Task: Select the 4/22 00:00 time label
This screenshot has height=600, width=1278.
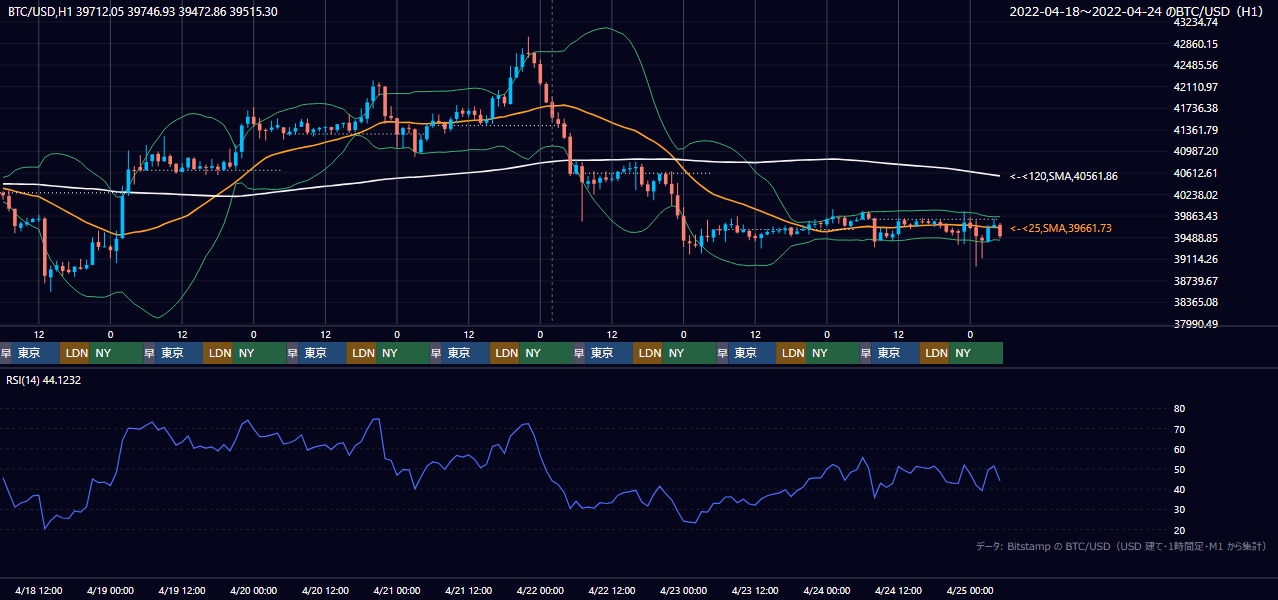Action: coord(541,590)
